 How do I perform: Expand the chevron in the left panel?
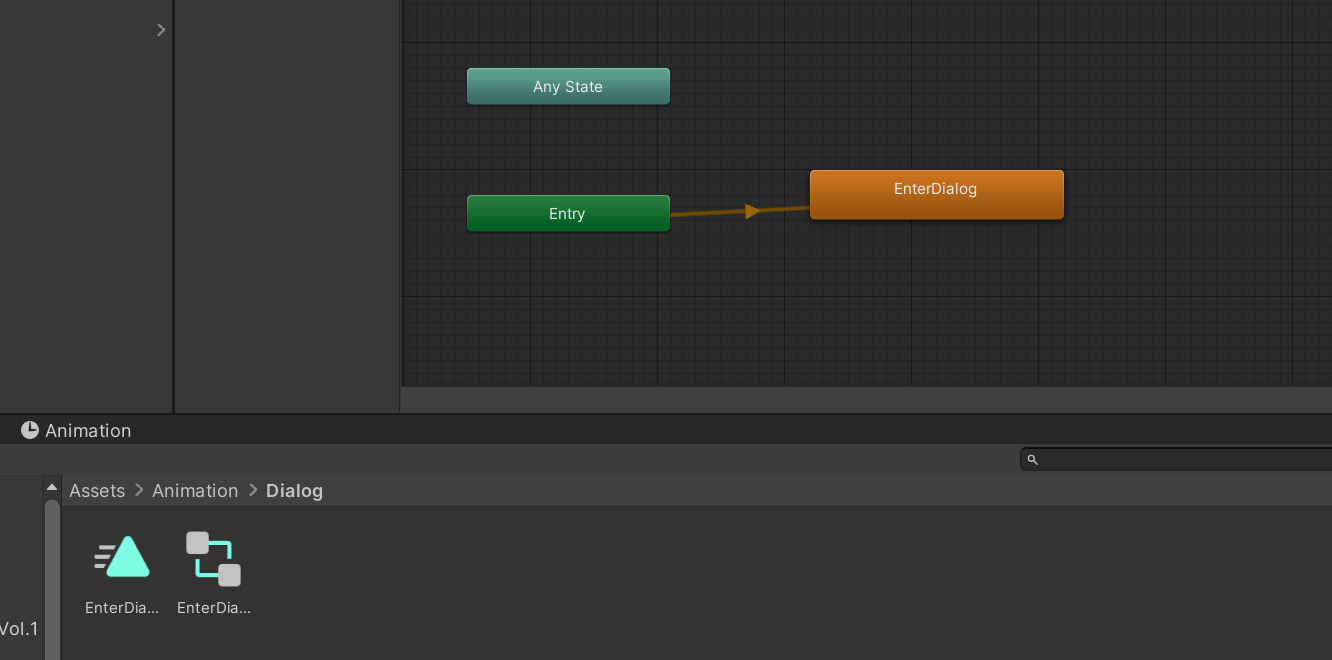click(x=161, y=30)
